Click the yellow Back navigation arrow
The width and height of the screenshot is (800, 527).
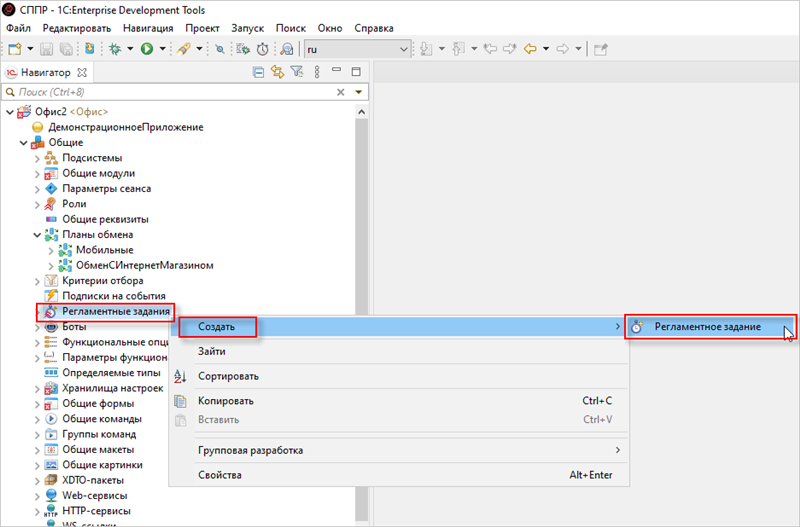coord(530,48)
